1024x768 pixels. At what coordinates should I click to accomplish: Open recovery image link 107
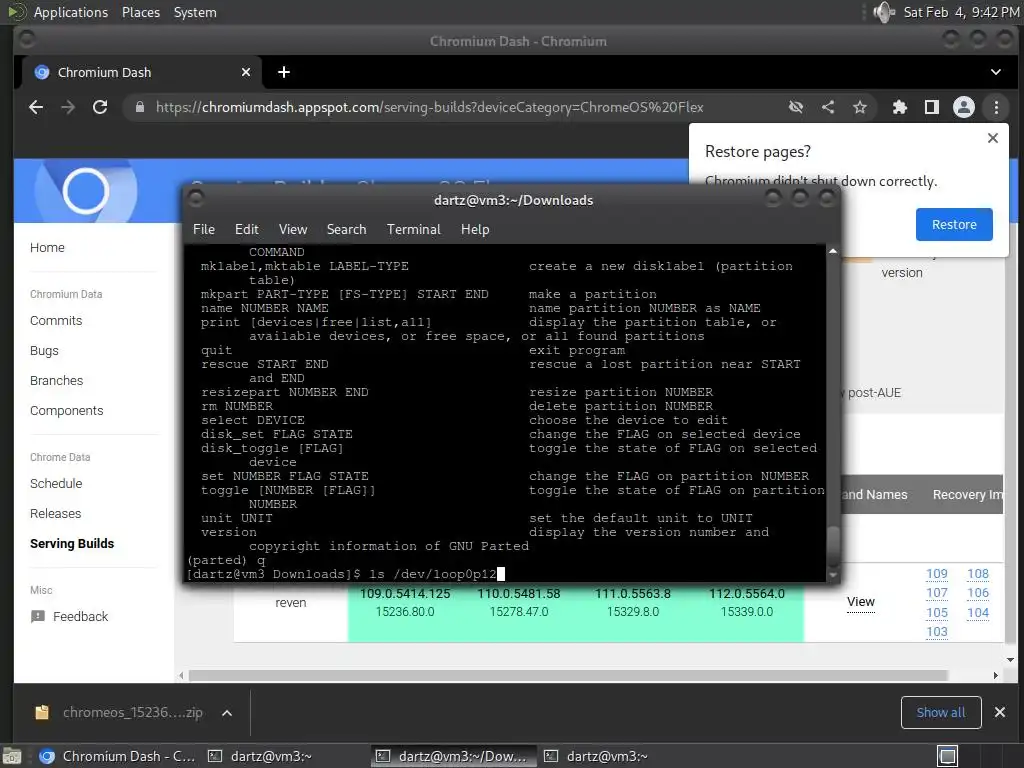936,593
